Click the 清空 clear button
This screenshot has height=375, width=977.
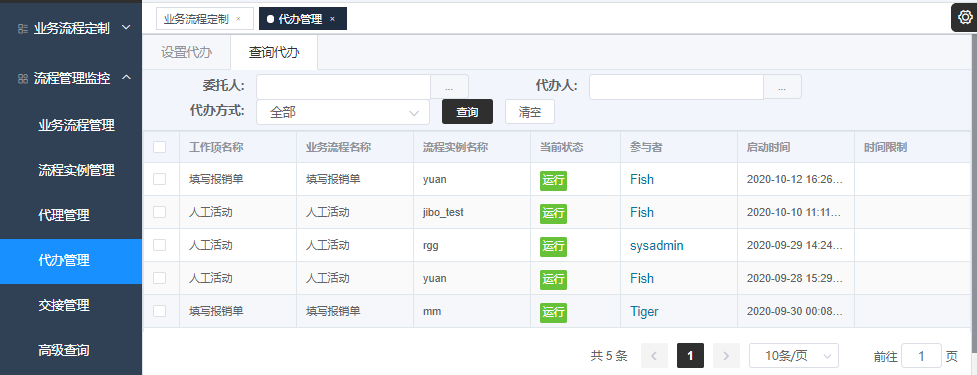click(x=530, y=112)
